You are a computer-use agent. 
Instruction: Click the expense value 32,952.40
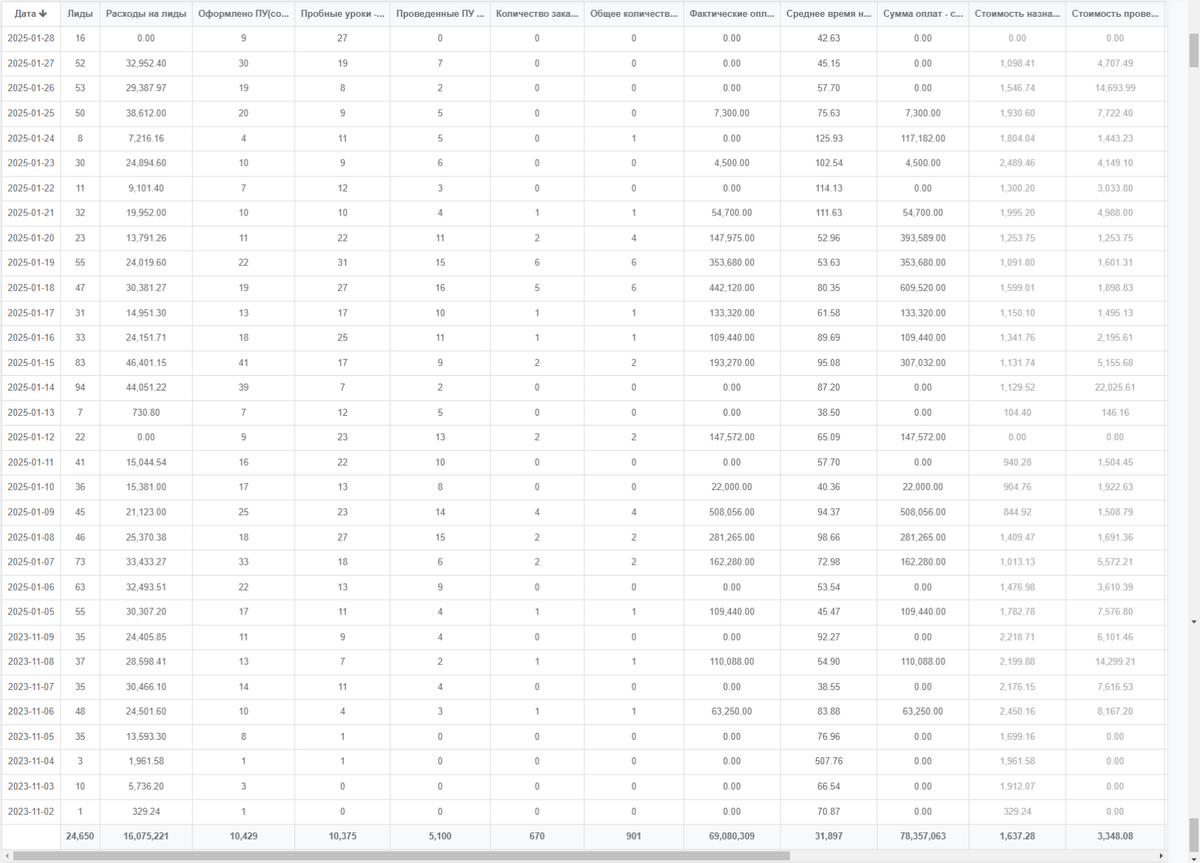pyautogui.click(x=145, y=63)
